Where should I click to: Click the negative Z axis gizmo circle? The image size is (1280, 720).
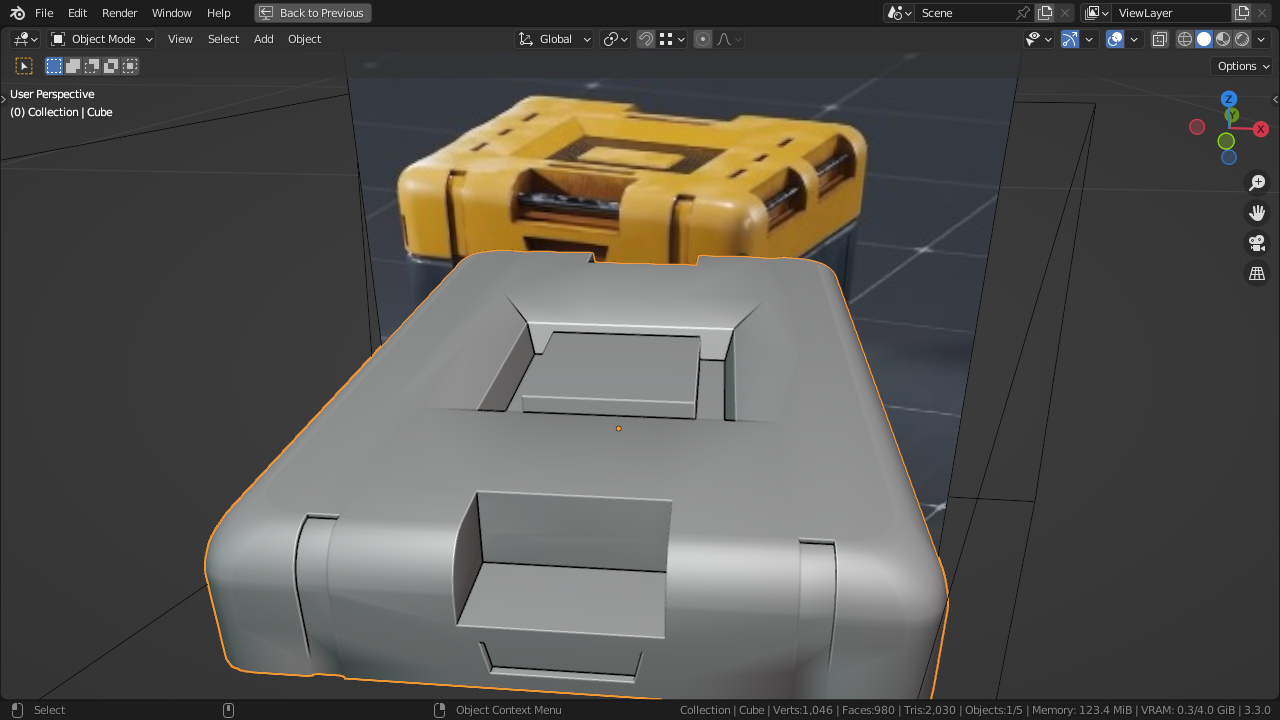coord(1229,157)
